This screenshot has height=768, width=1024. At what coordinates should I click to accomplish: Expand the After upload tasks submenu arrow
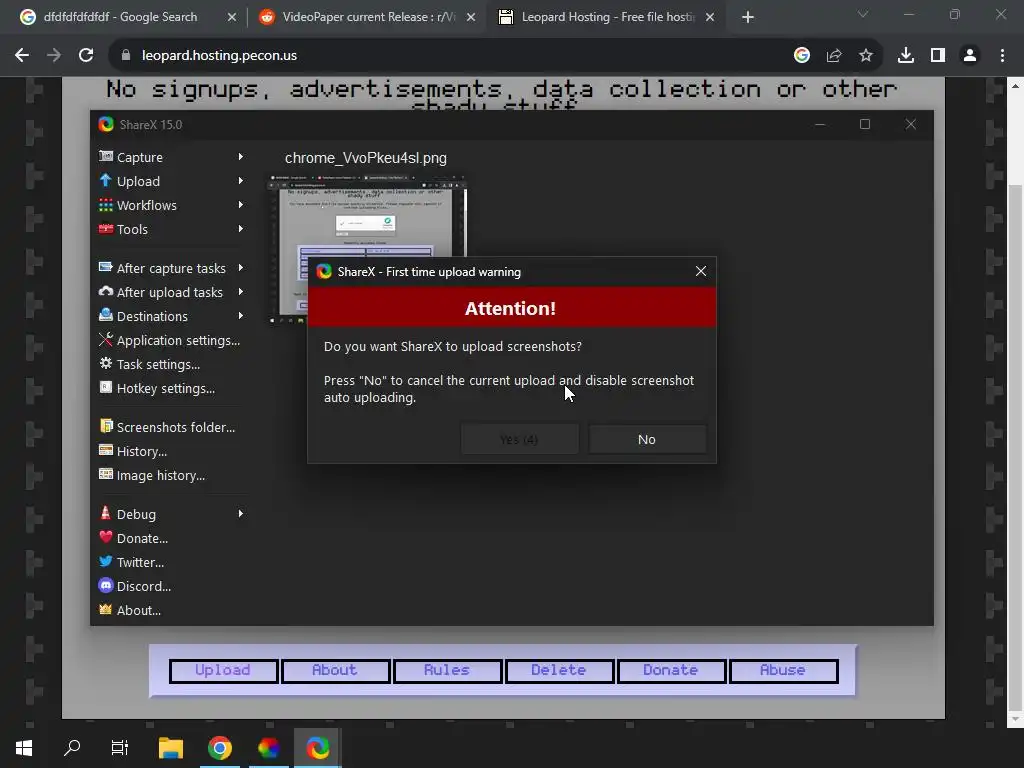point(241,292)
